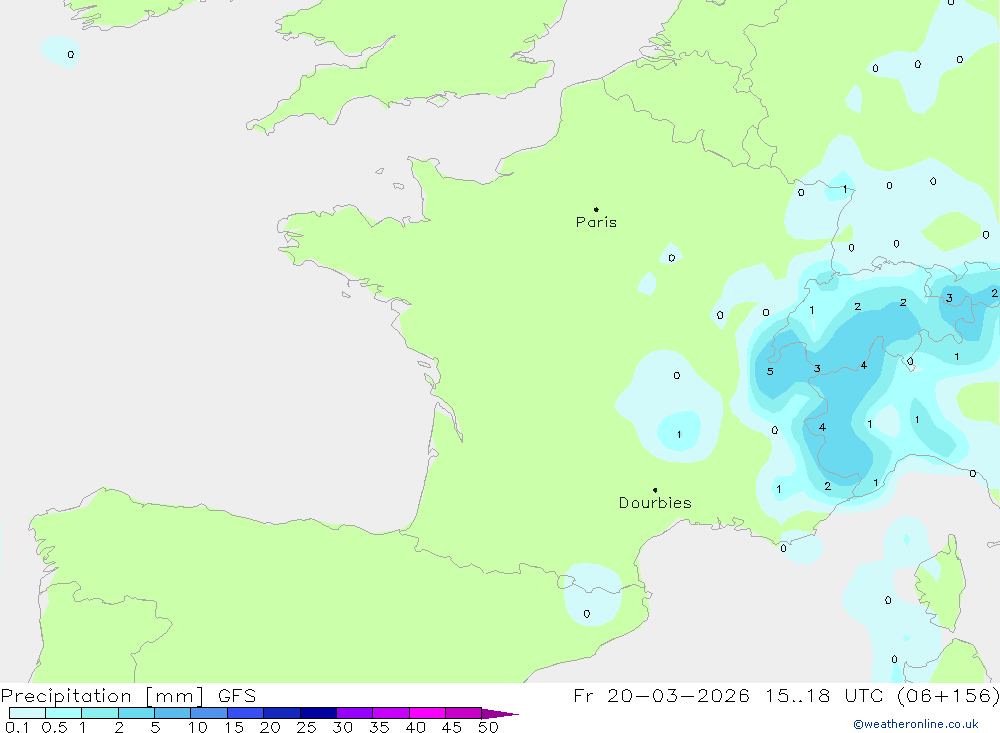The width and height of the screenshot is (1000, 733).
Task: Click the value 3 next to 5
Action: [x=817, y=369]
